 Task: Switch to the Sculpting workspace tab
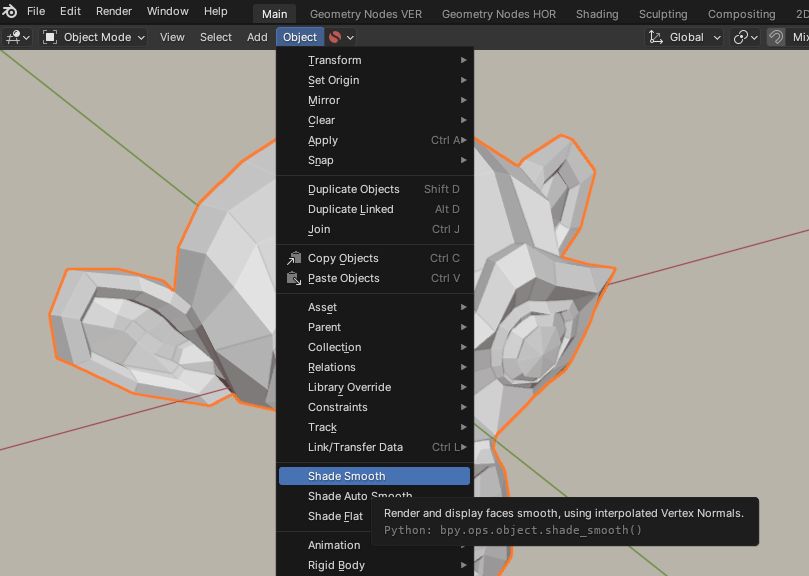[663, 14]
